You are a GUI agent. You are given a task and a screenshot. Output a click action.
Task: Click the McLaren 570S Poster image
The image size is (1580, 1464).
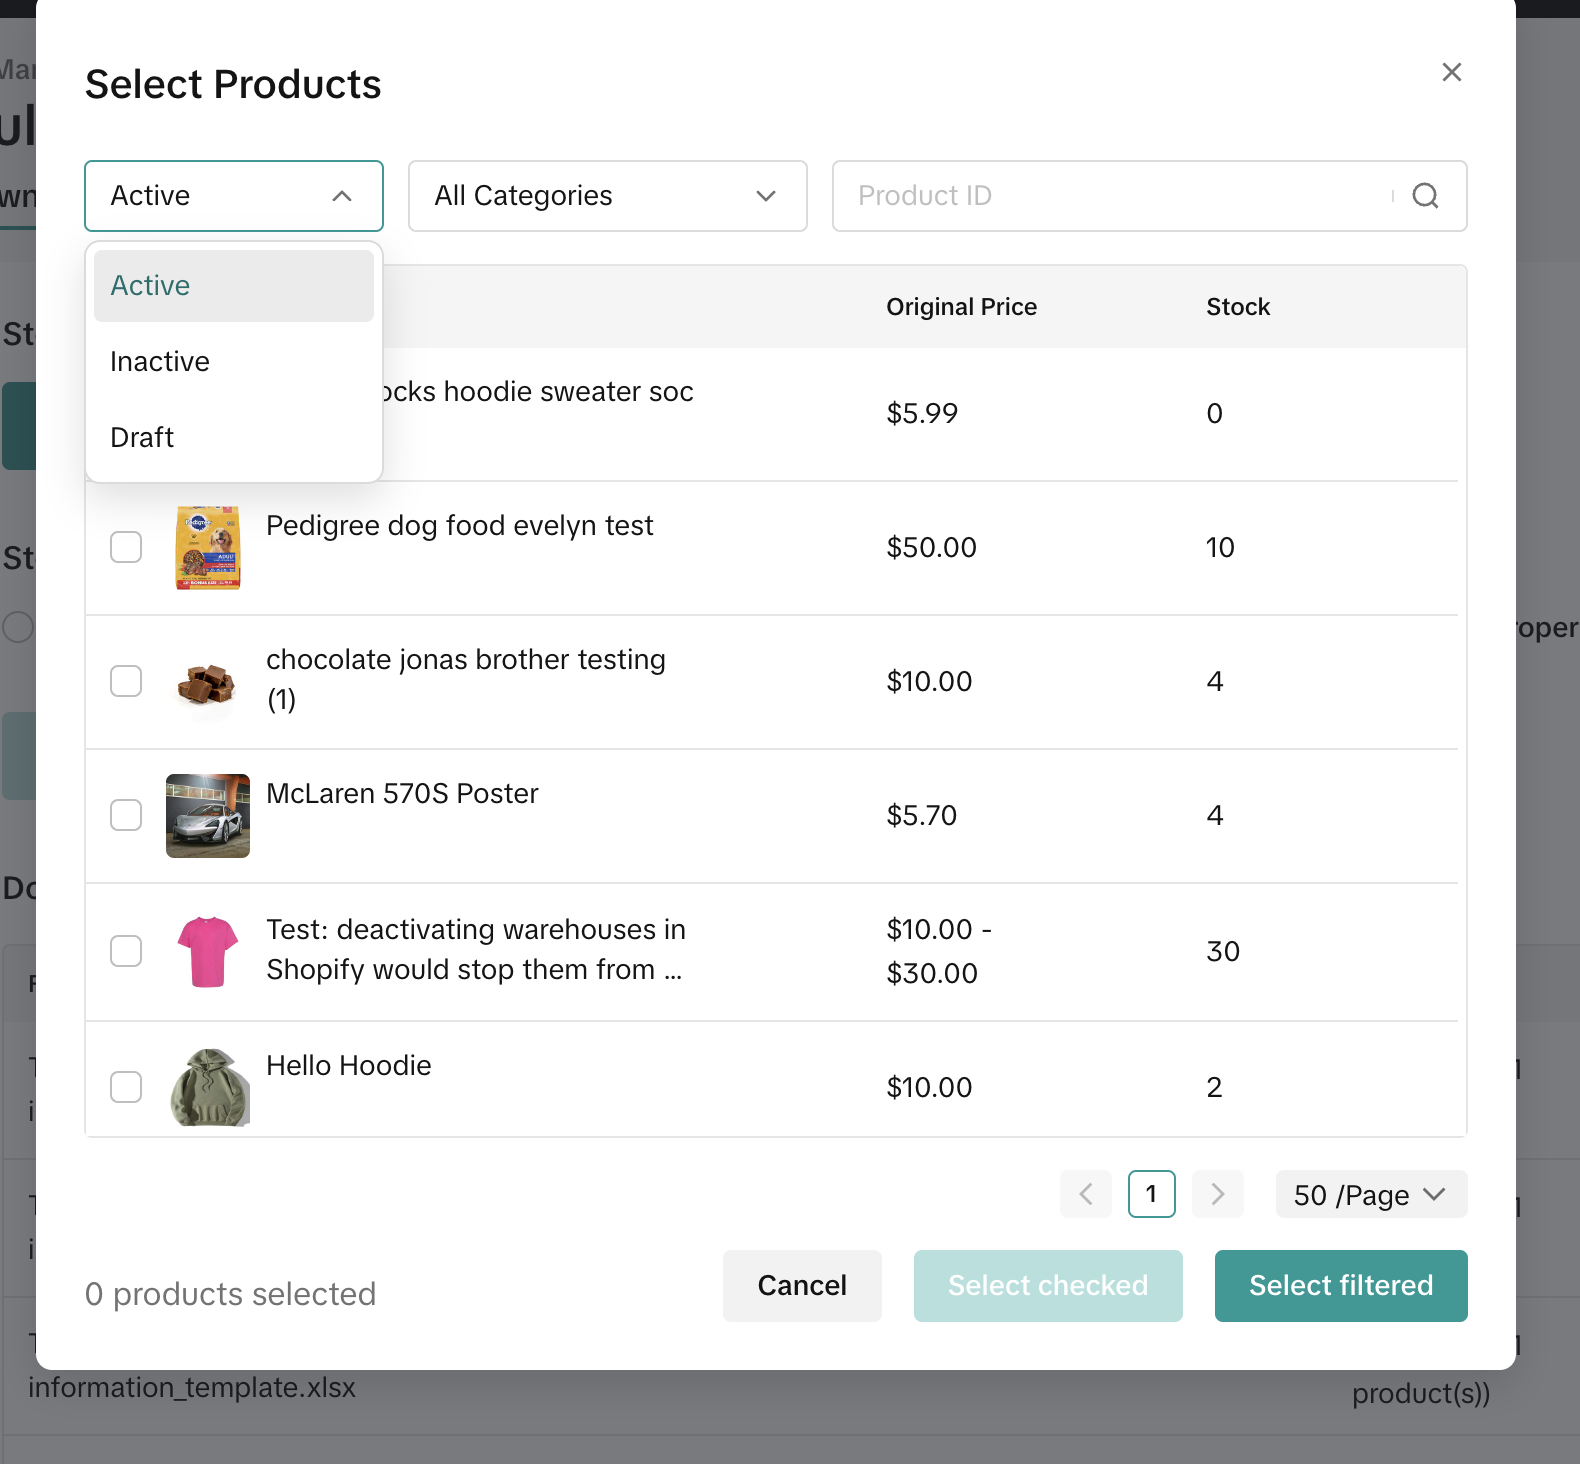coord(208,816)
